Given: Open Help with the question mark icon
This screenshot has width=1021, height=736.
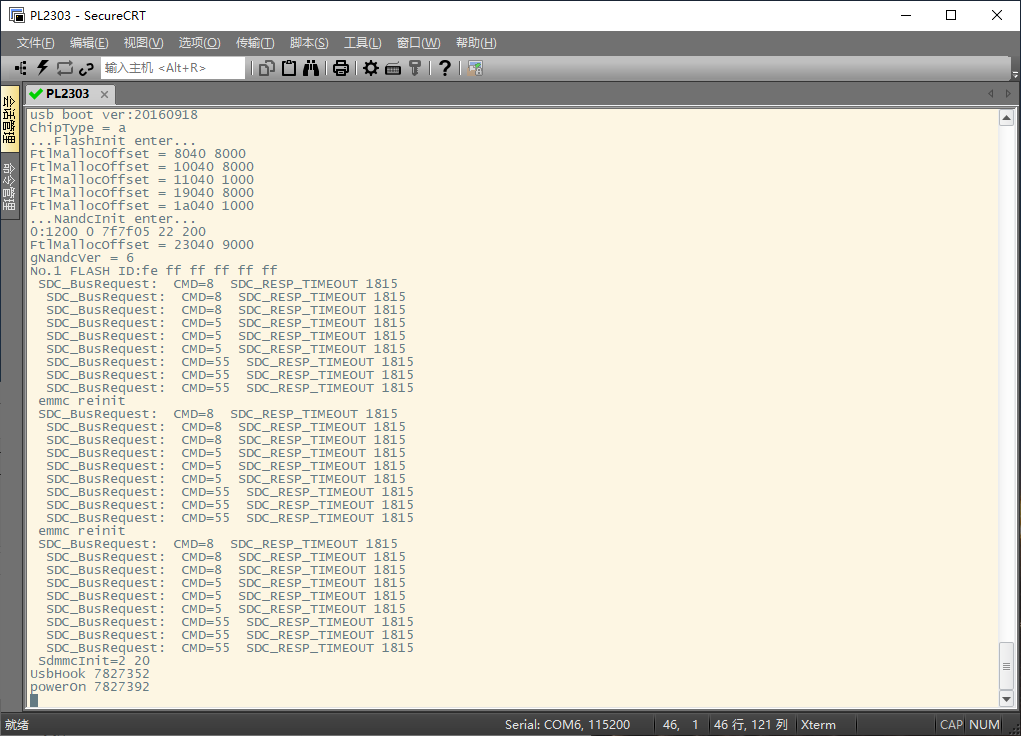Looking at the screenshot, I should tap(445, 68).
